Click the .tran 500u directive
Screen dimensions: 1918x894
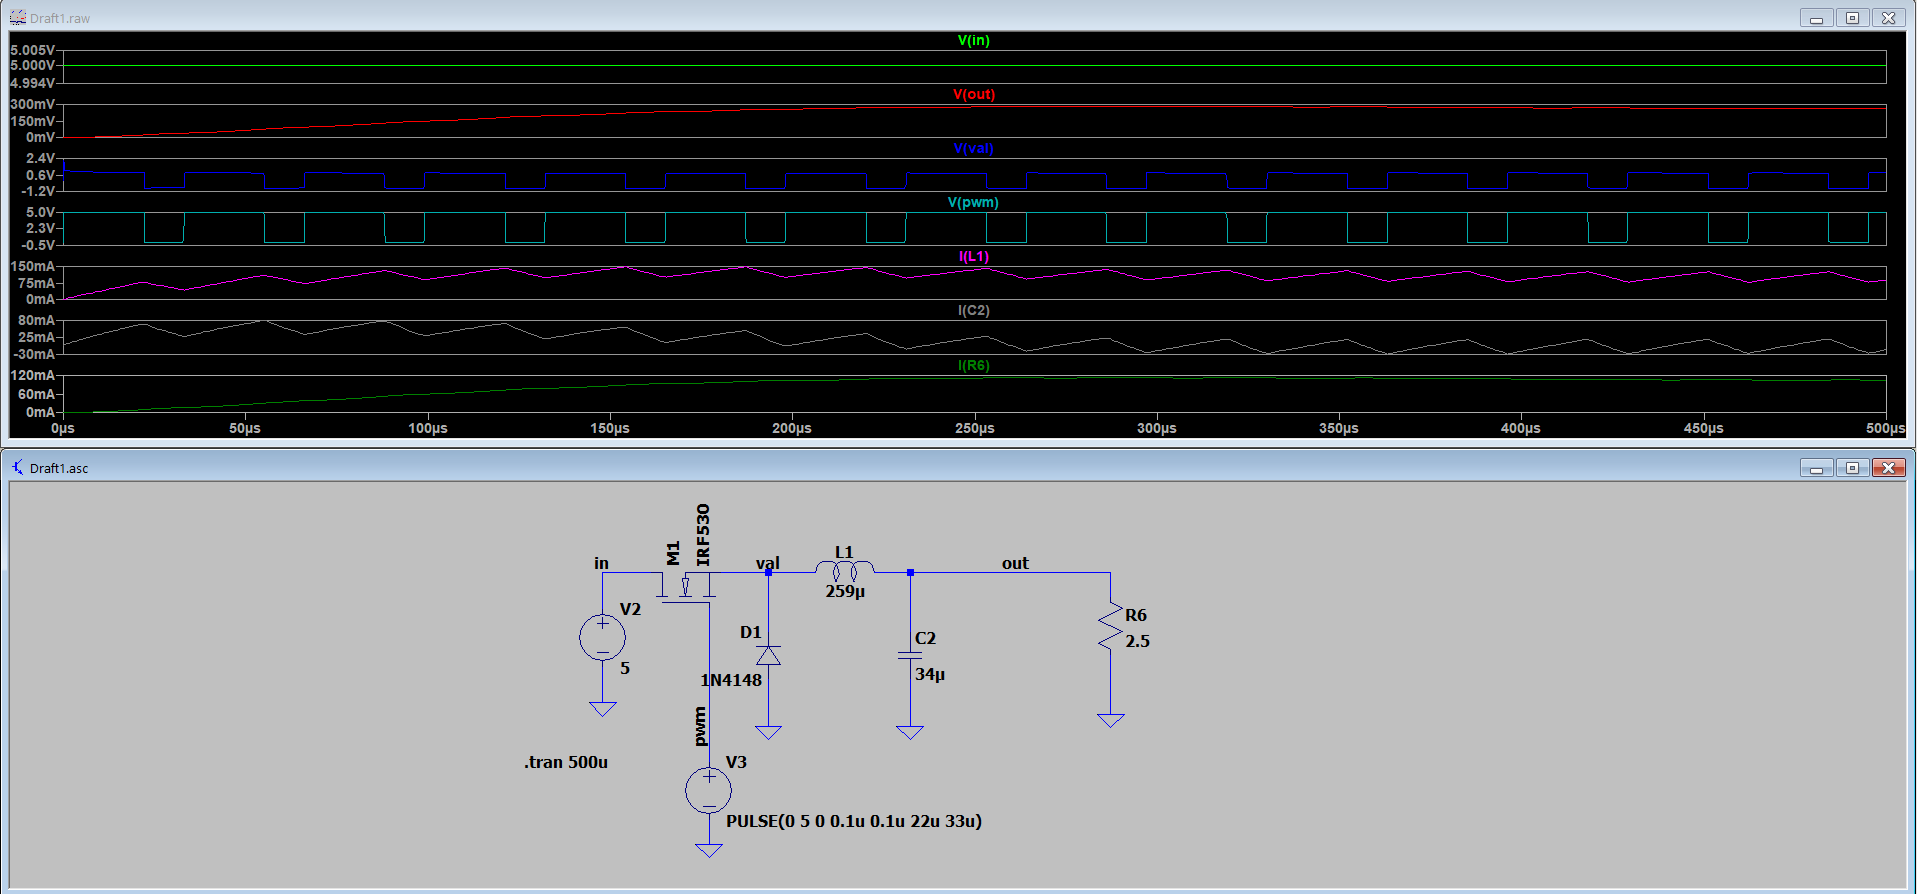pos(566,762)
